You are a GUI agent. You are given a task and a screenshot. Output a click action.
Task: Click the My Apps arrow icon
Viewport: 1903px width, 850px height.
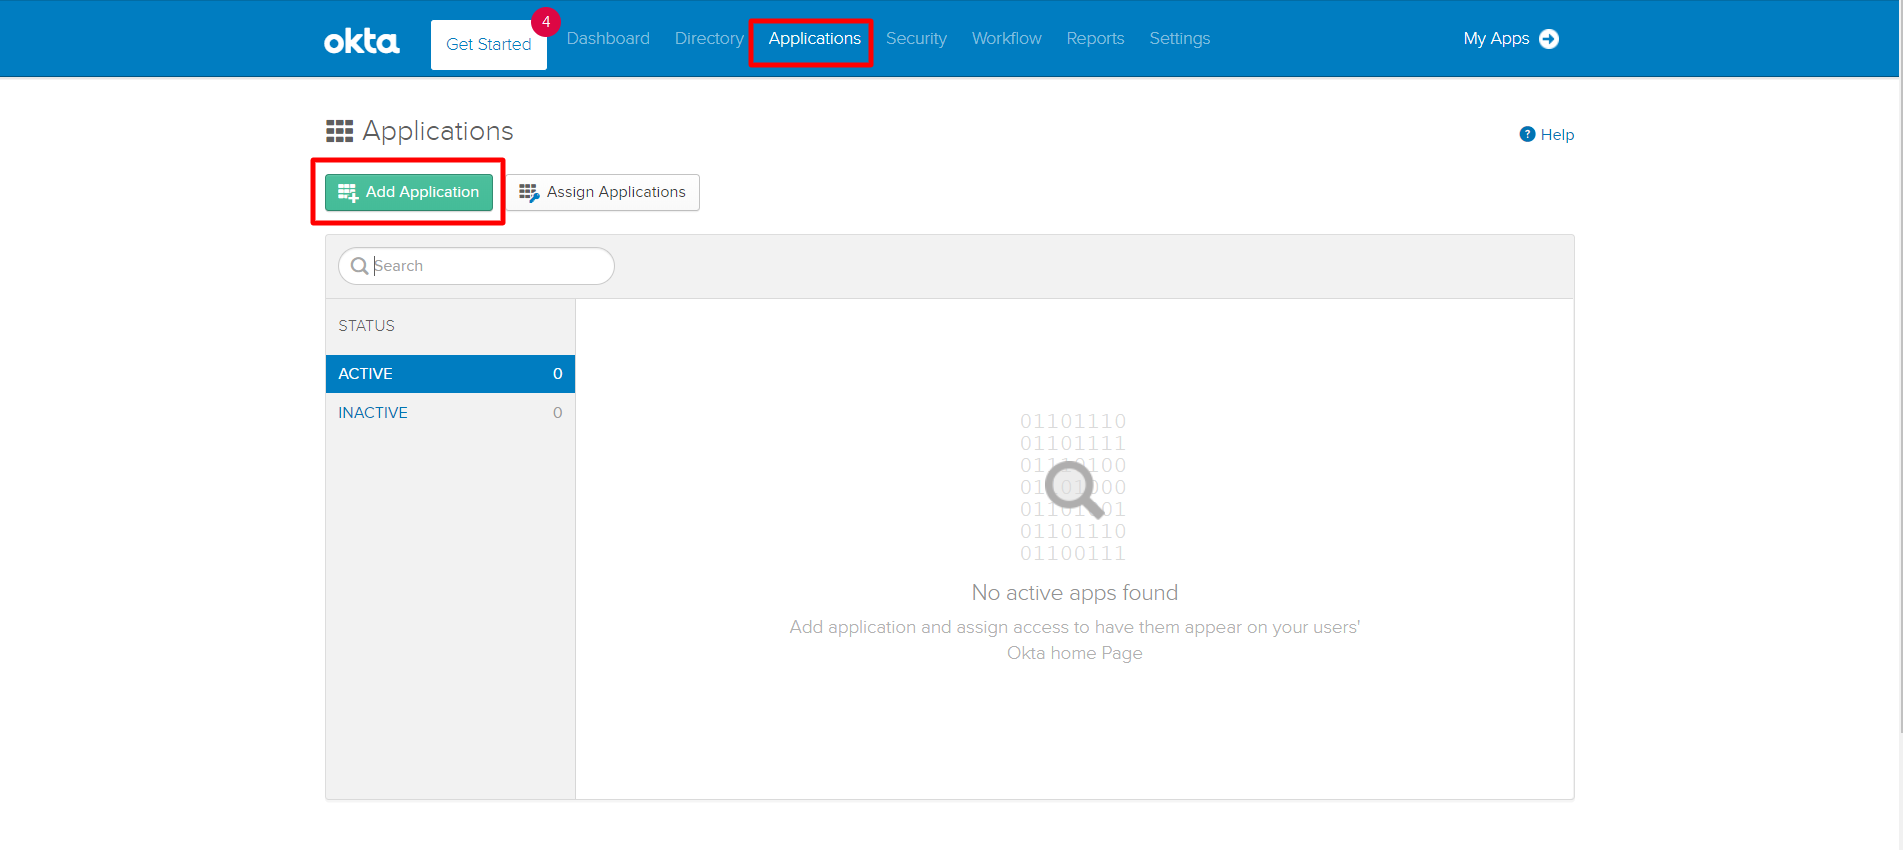[x=1549, y=39]
